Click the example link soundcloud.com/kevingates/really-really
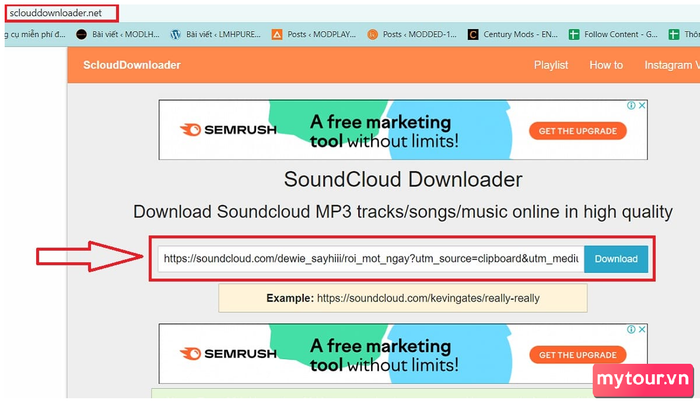The image size is (700, 405). point(428,298)
